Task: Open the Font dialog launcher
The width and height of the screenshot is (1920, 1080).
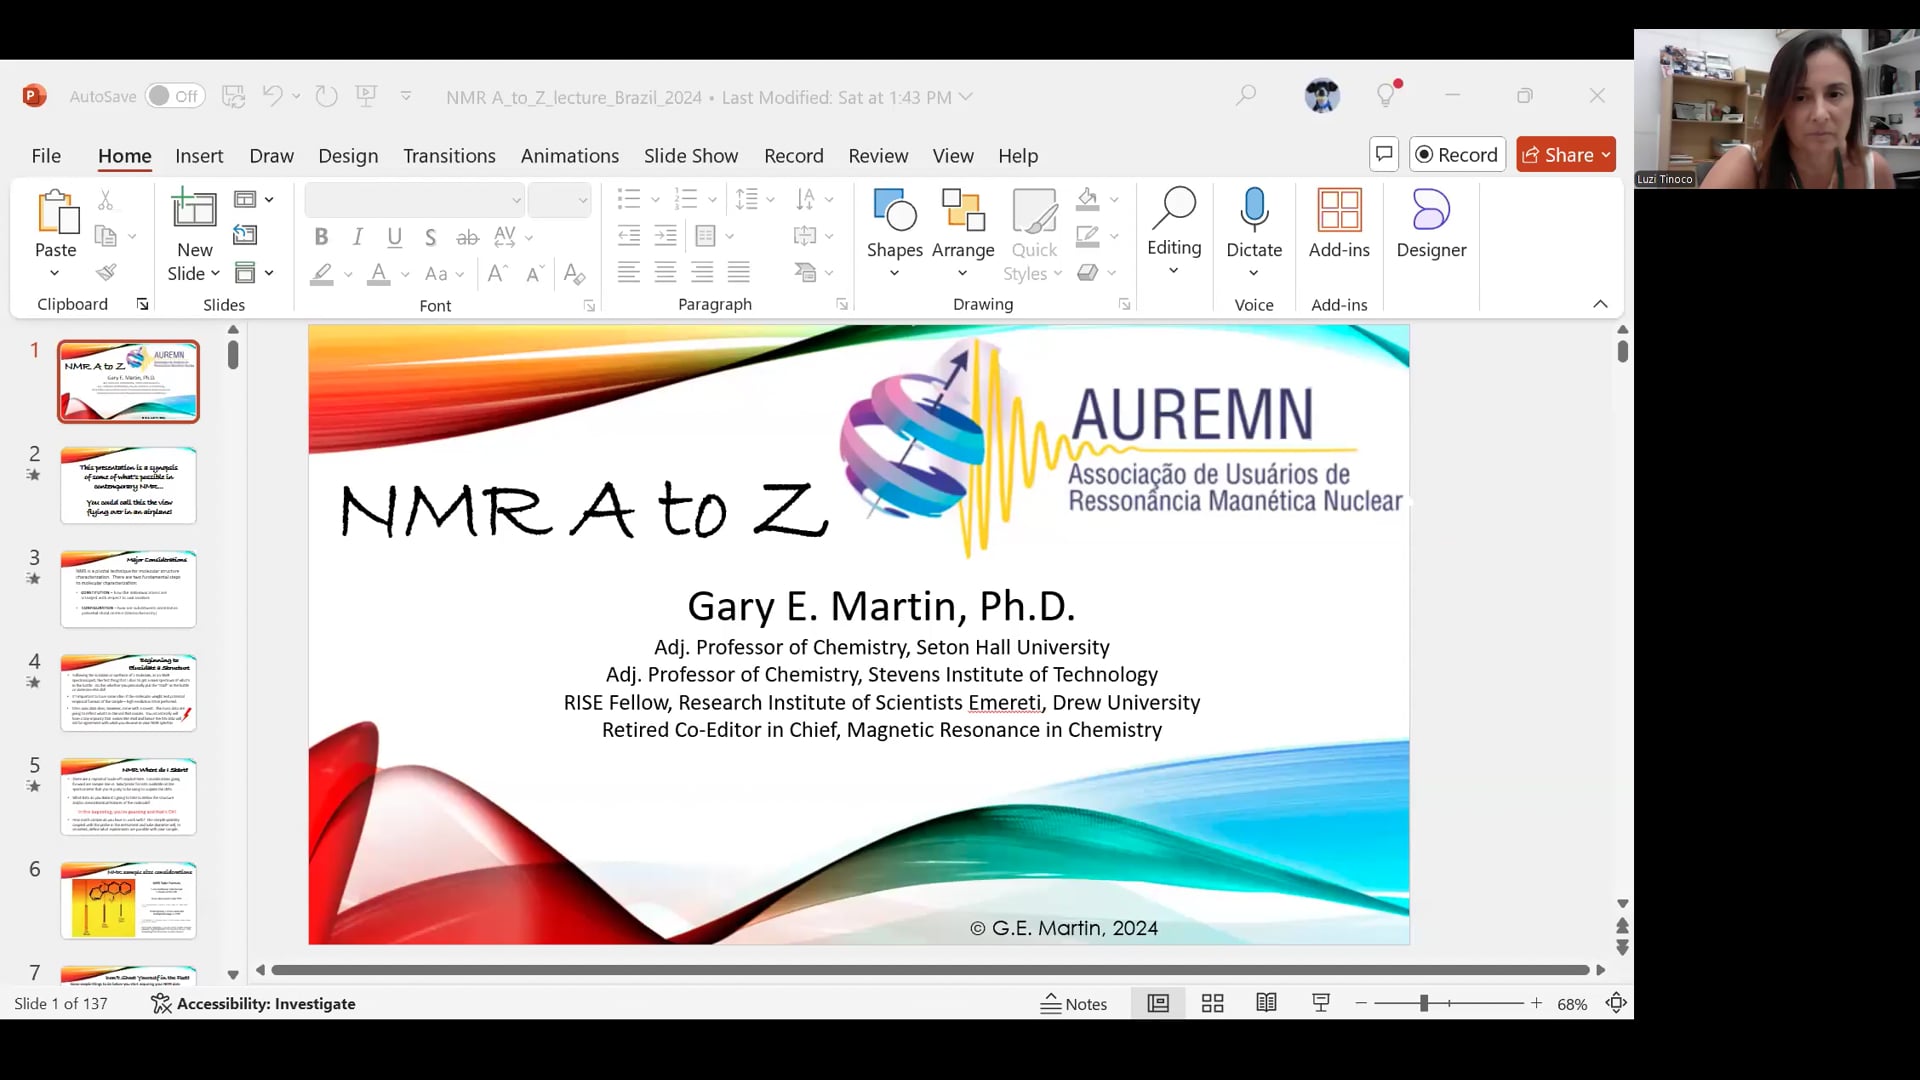Action: 589,306
